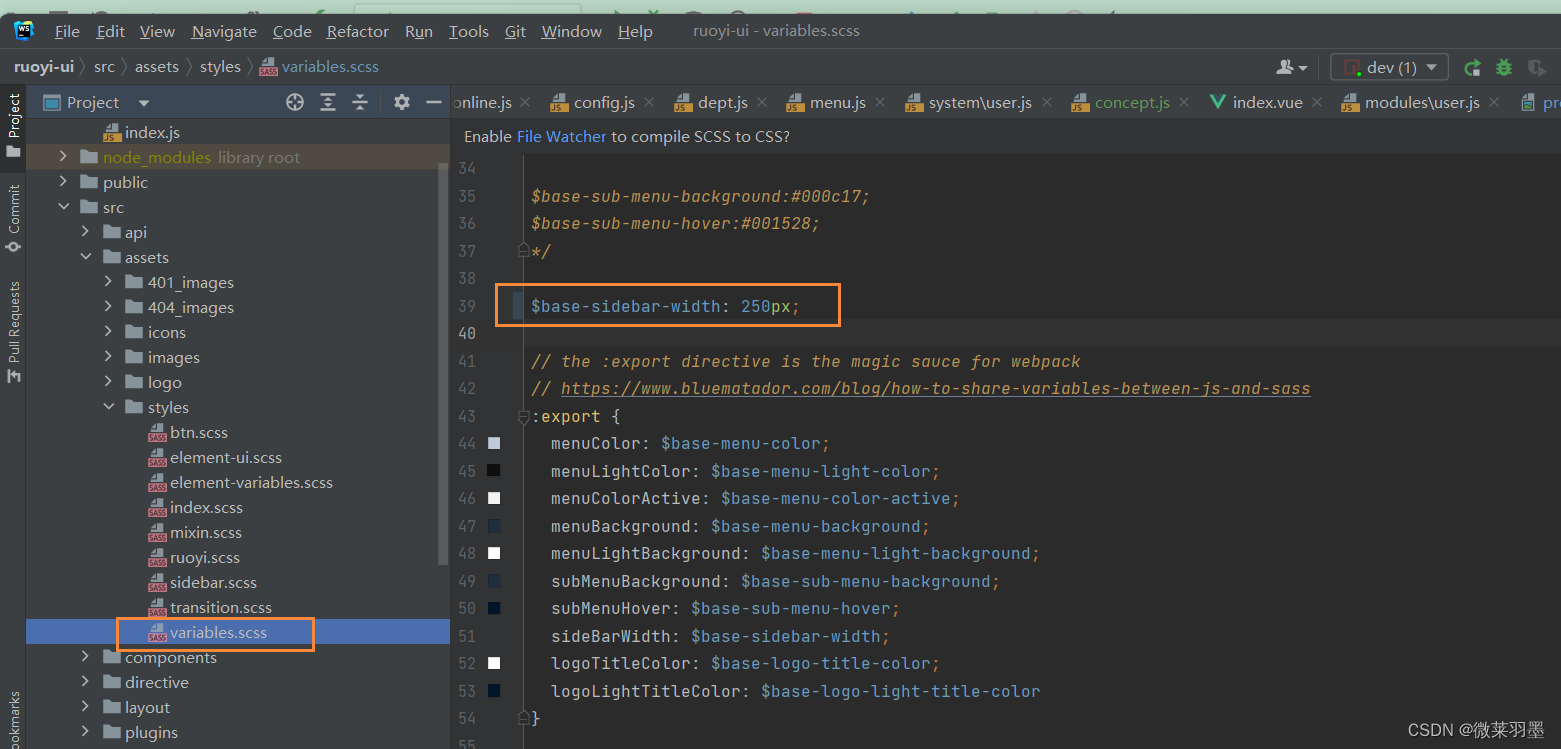1561x749 pixels.
Task: Click the Select Opened File target icon
Action: click(295, 102)
